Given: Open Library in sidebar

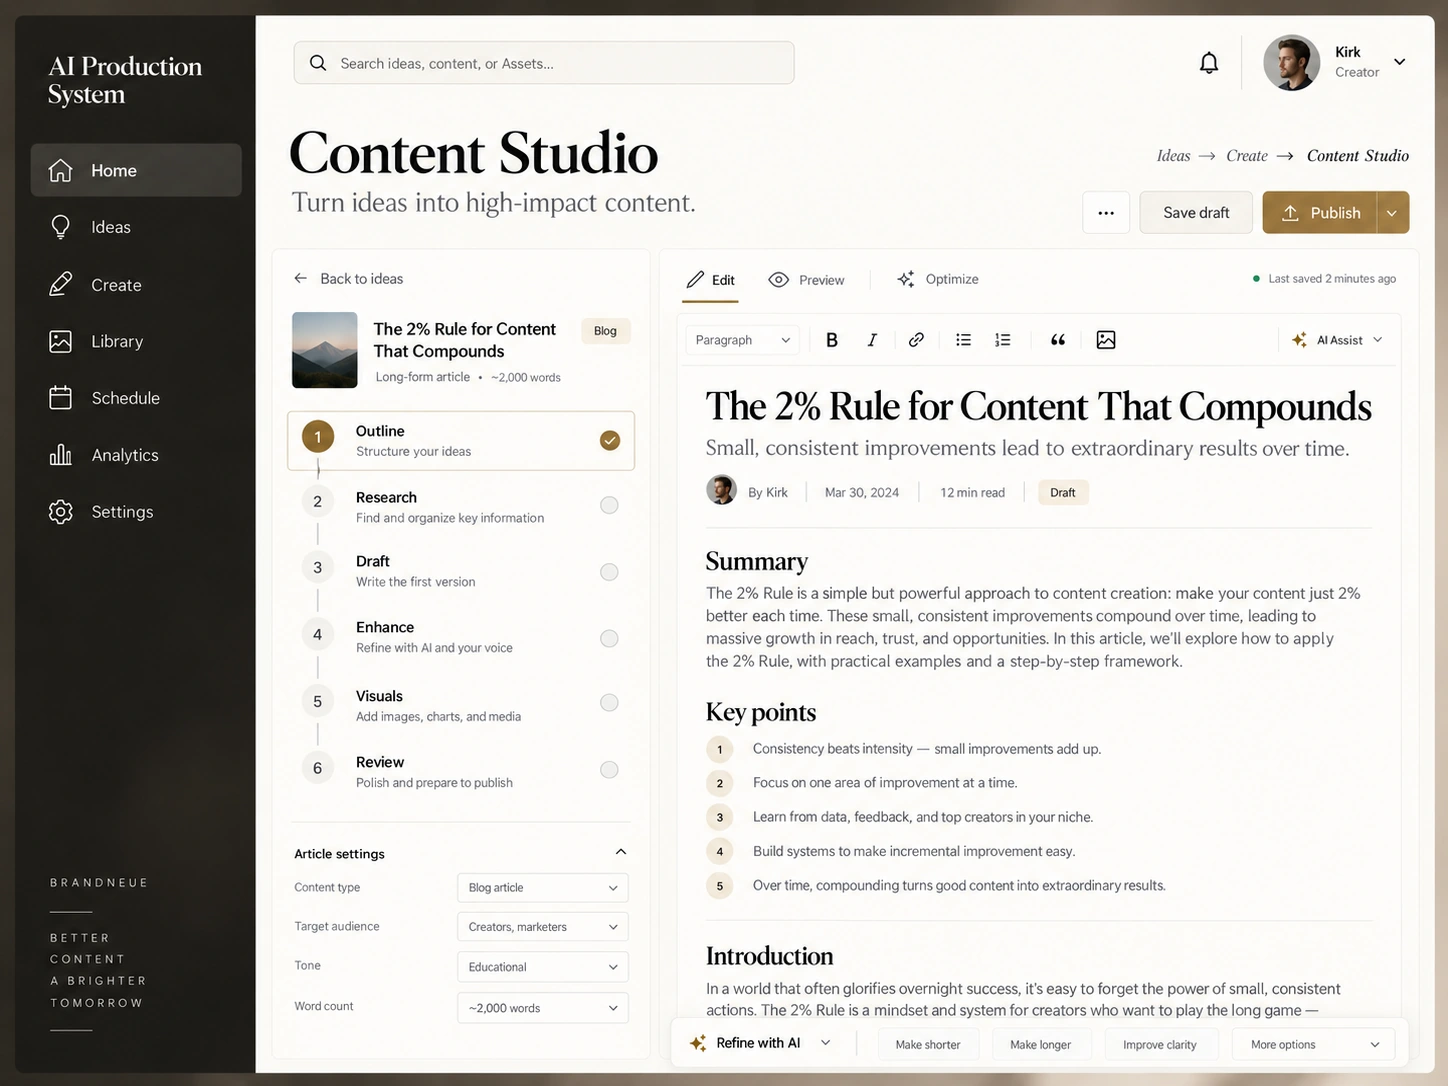Looking at the screenshot, I should pyautogui.click(x=136, y=341).
